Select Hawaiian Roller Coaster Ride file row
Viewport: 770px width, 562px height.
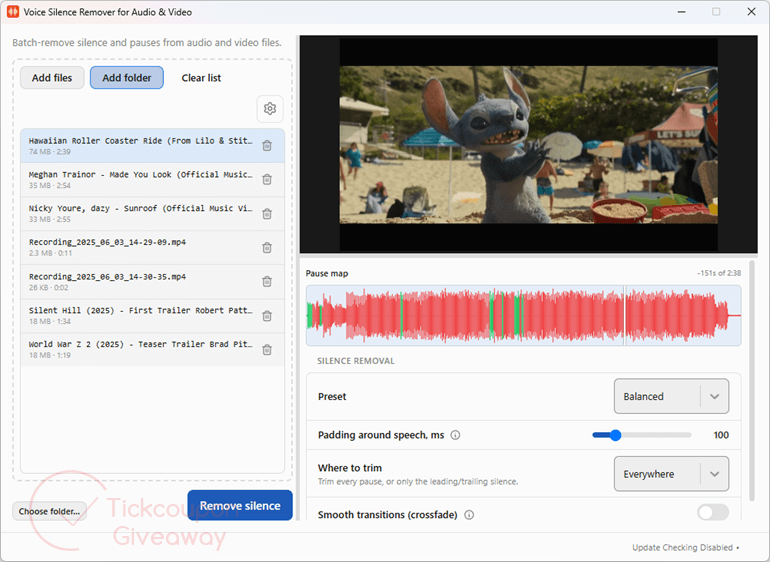[152, 145]
